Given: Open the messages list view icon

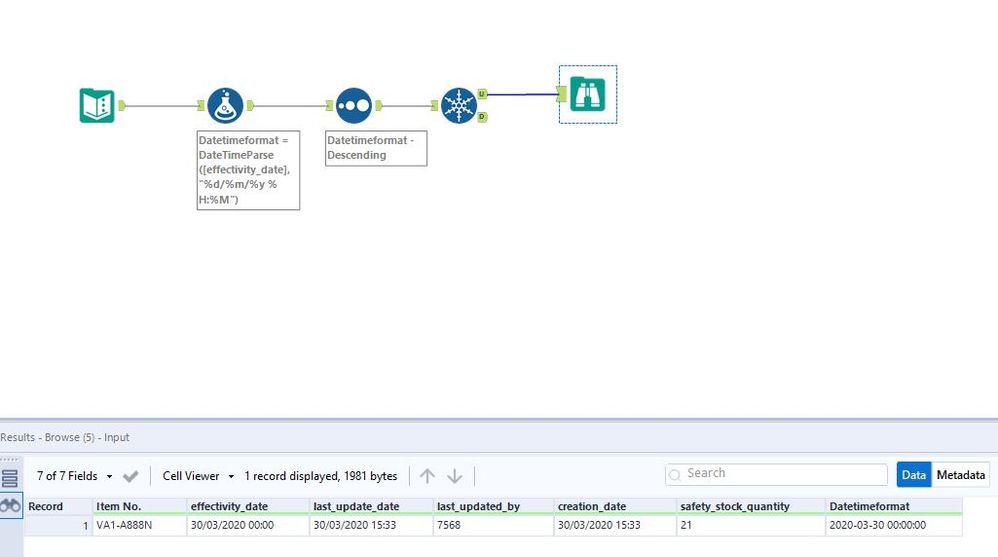Looking at the screenshot, I should tap(10, 478).
